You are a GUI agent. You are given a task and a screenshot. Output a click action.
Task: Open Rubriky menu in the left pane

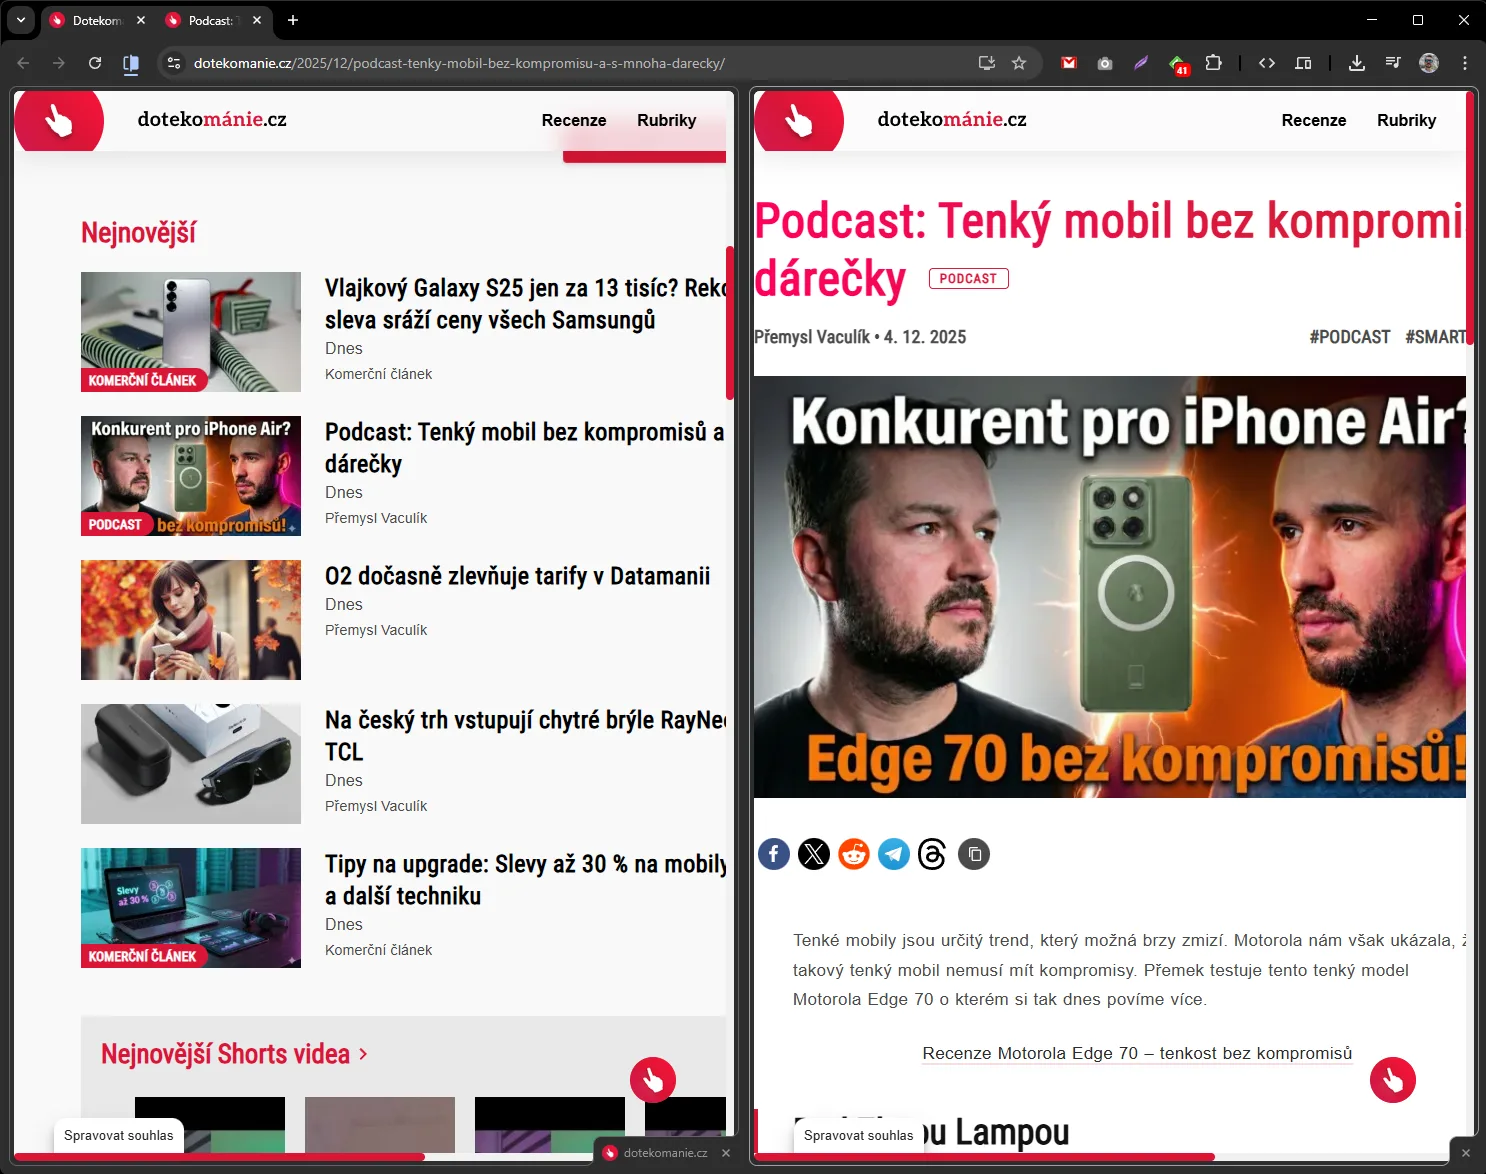pos(666,120)
